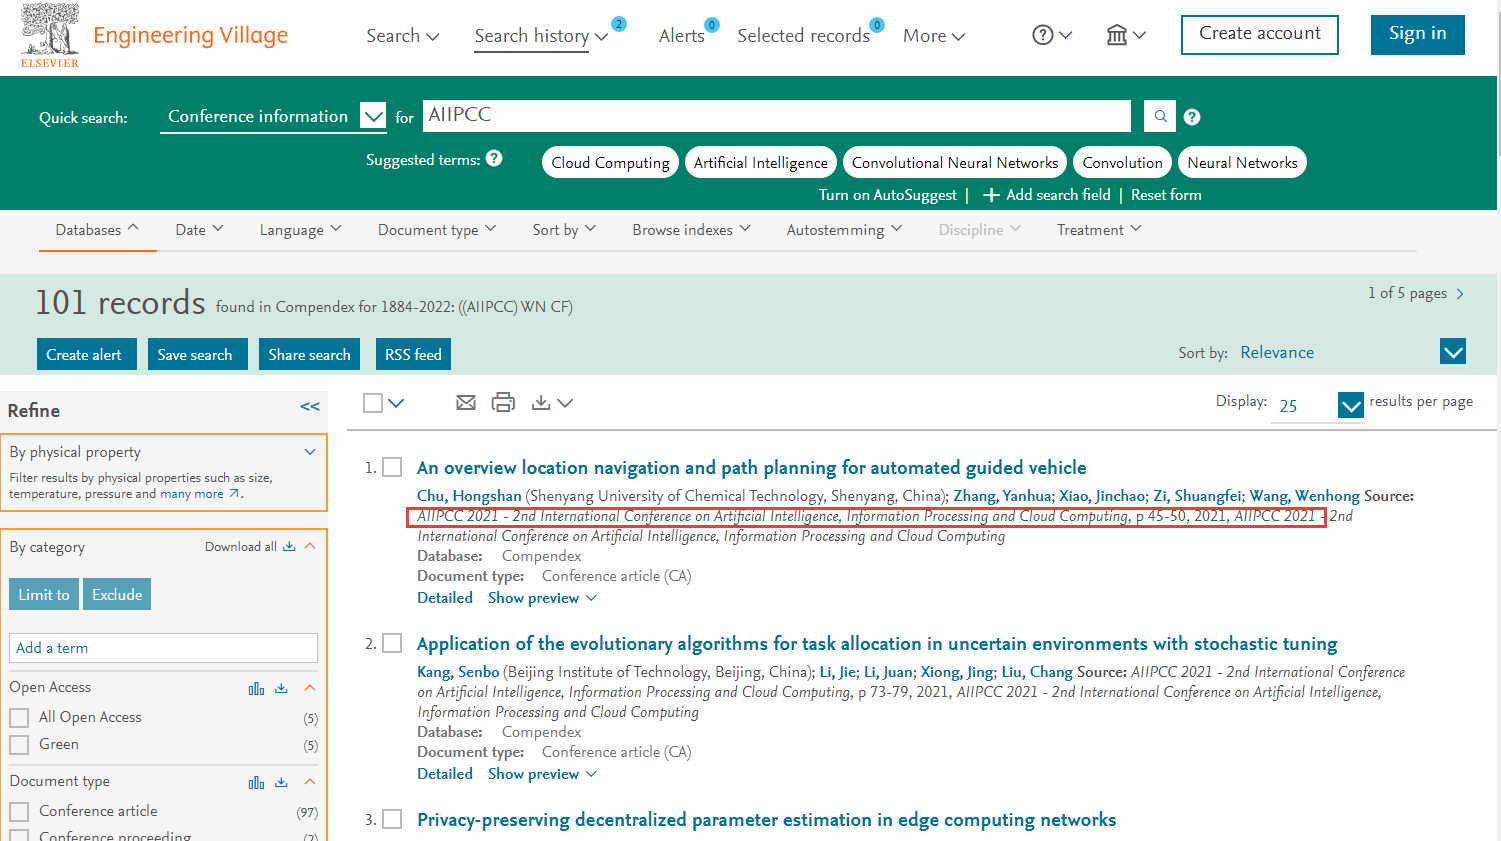Open help icon beside Suggested terms

click(494, 159)
